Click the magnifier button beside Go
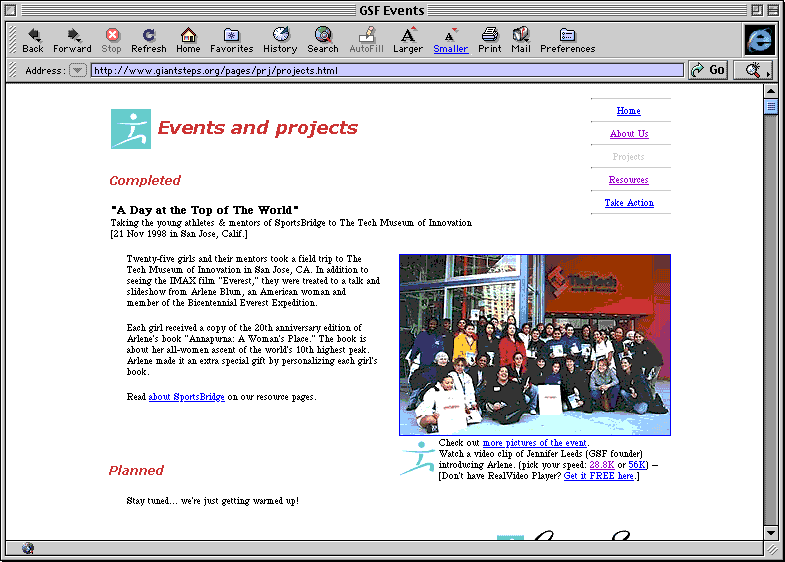The width and height of the screenshot is (785, 562). click(x=753, y=70)
